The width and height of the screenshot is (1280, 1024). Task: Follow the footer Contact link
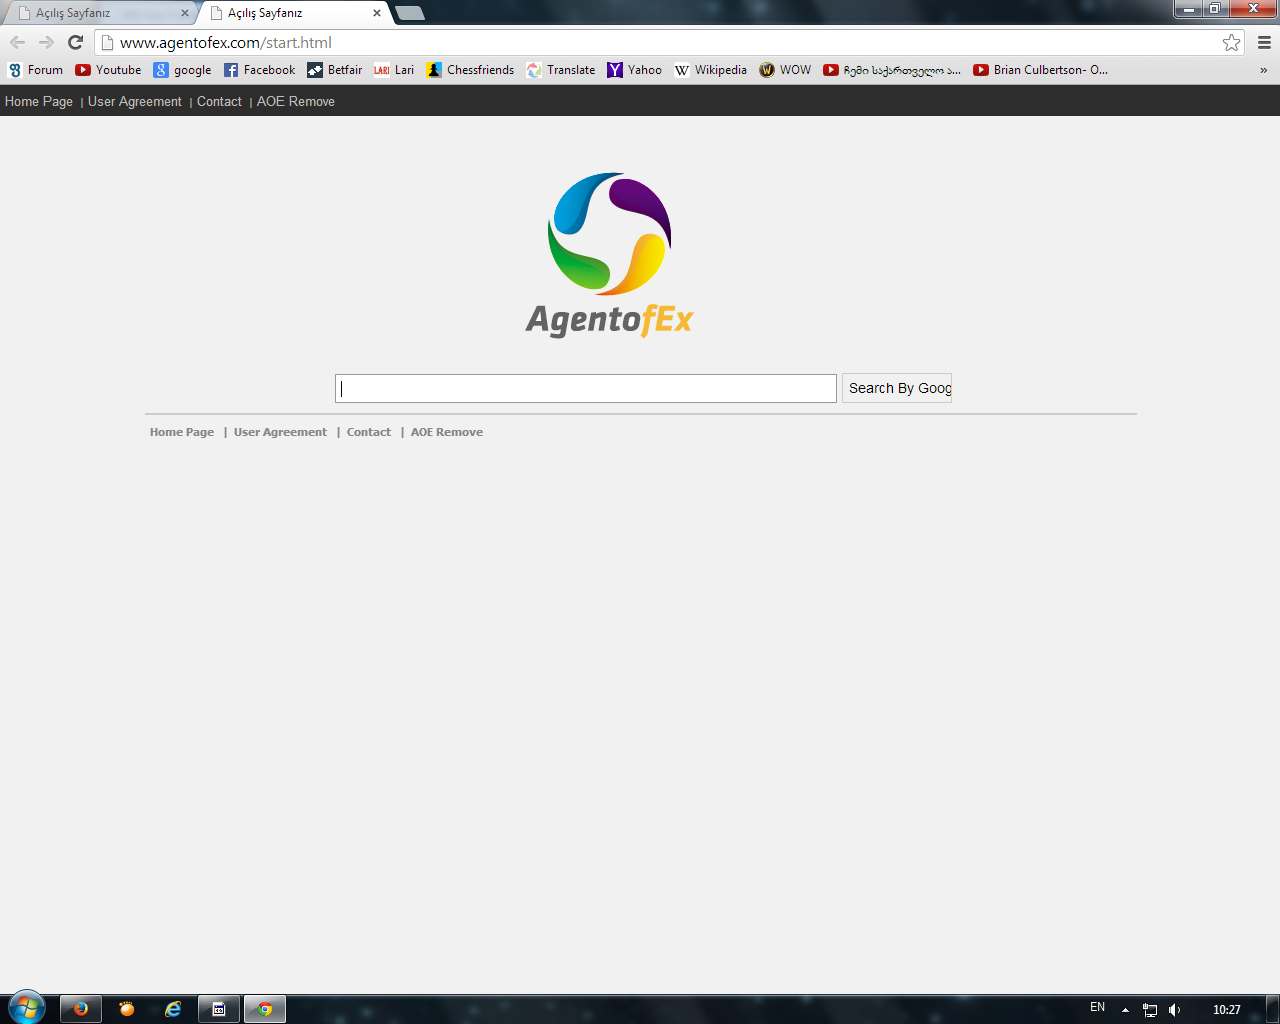[369, 432]
